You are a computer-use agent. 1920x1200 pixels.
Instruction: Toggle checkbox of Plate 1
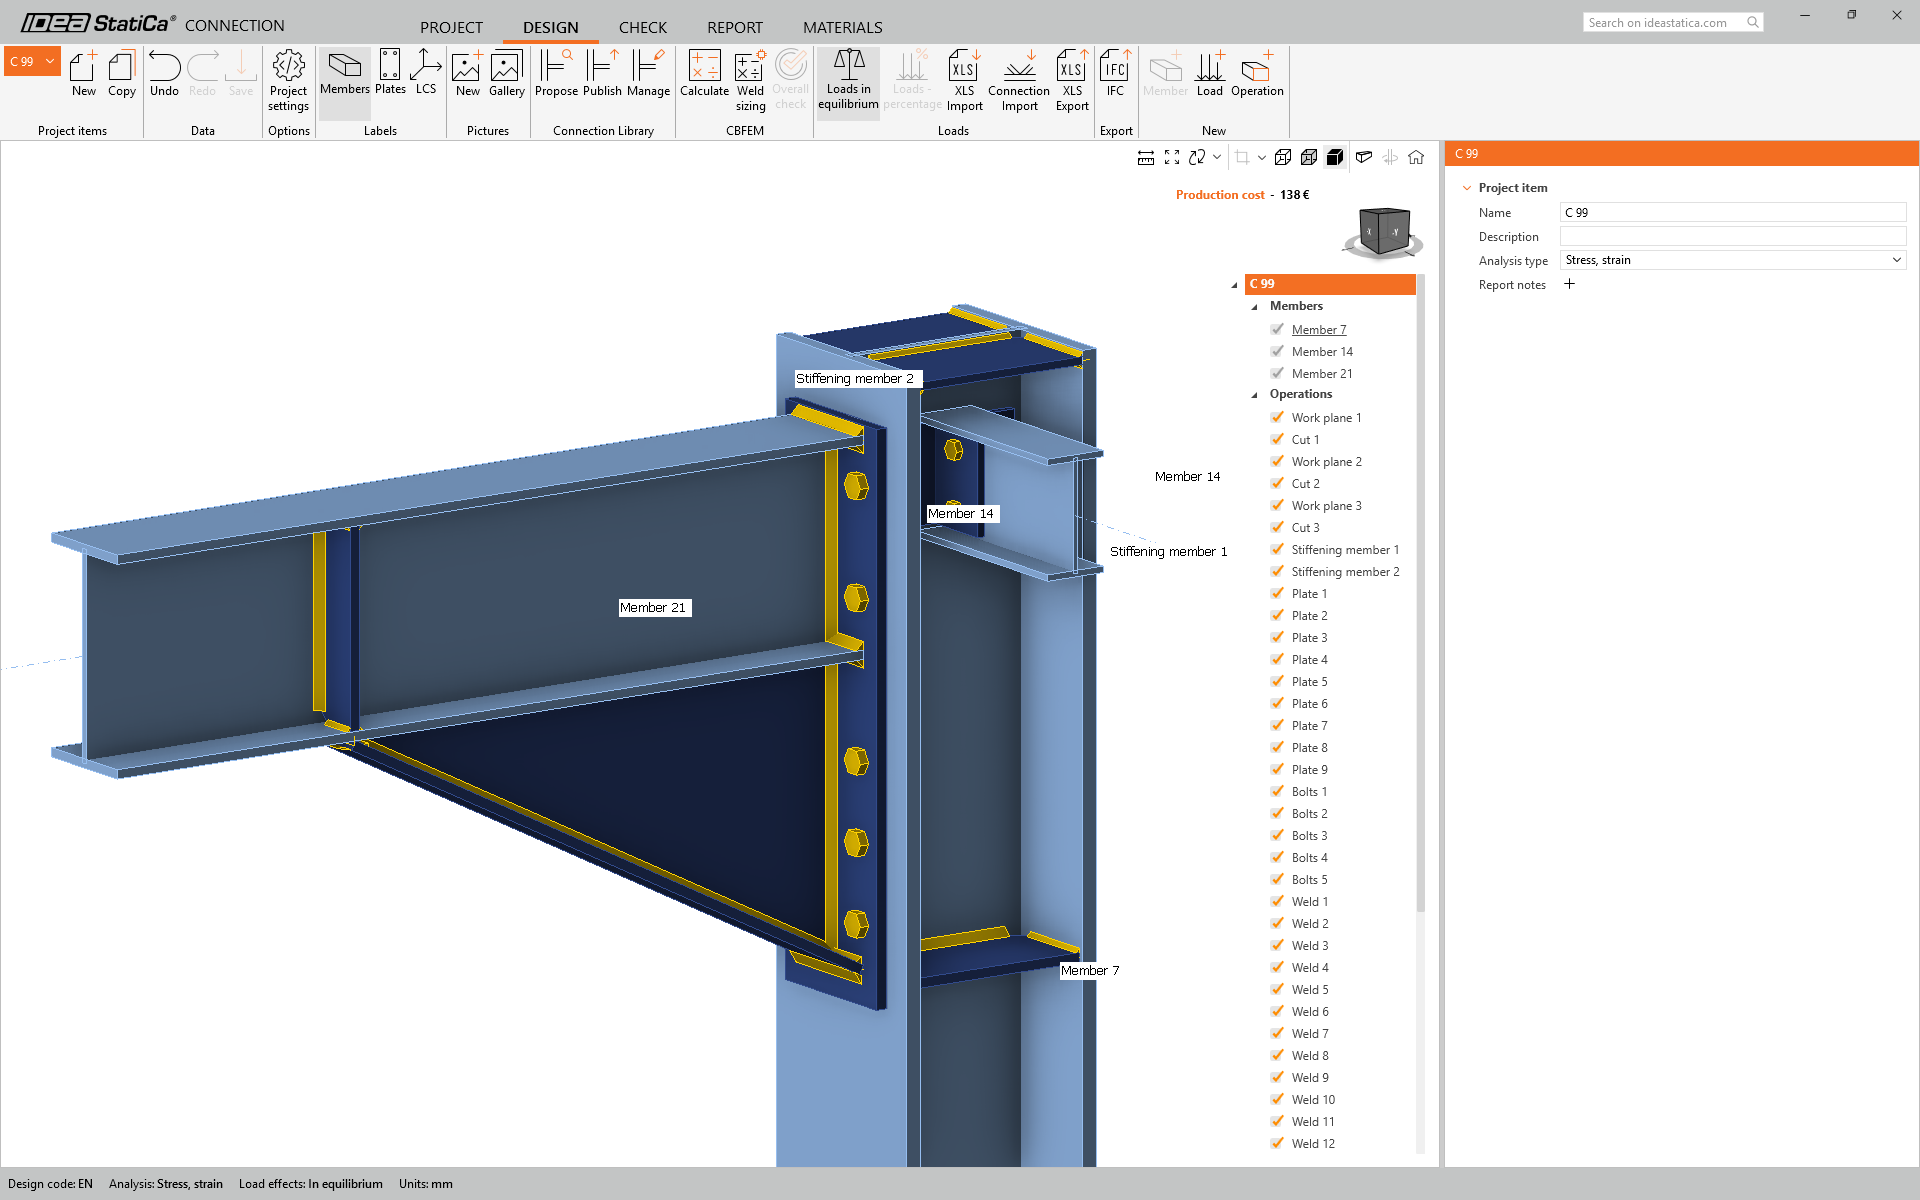pos(1277,593)
